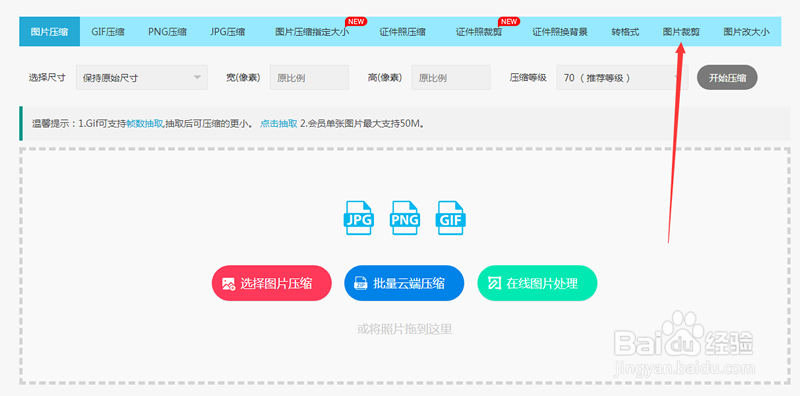Open the 图片改大小 tab
The height and width of the screenshot is (396, 800).
(x=746, y=32)
